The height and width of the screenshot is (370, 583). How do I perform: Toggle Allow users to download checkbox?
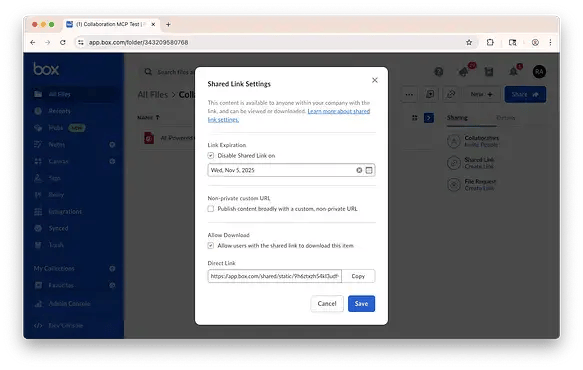(210, 245)
